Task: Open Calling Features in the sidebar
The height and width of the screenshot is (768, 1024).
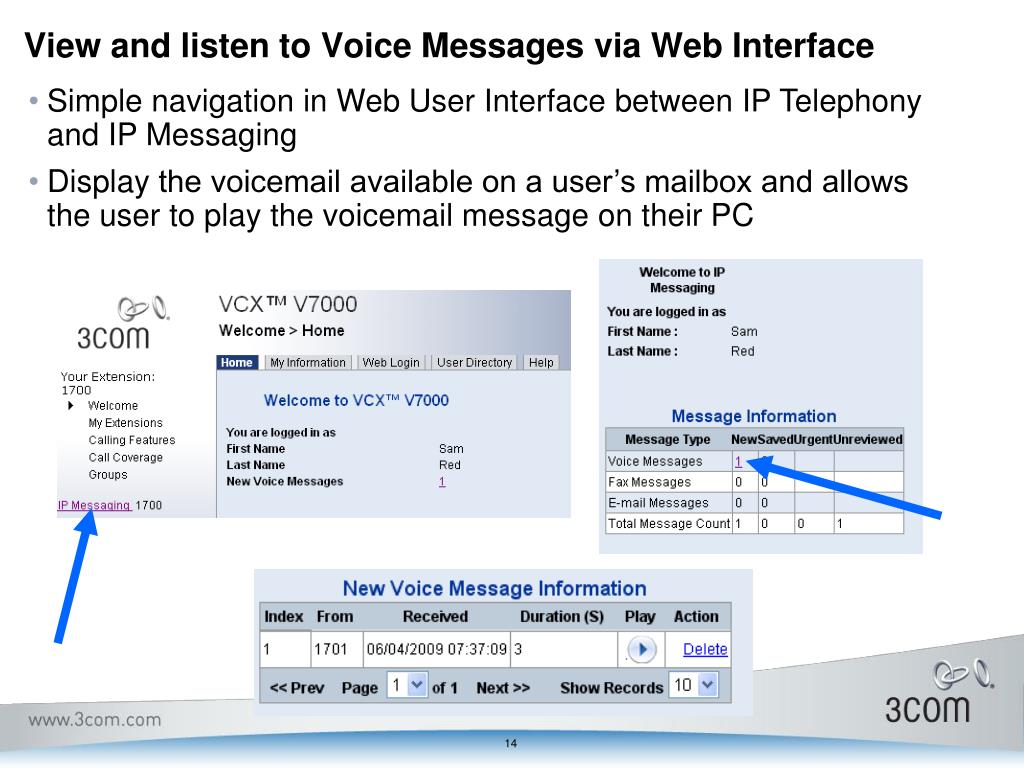Action: [x=132, y=440]
